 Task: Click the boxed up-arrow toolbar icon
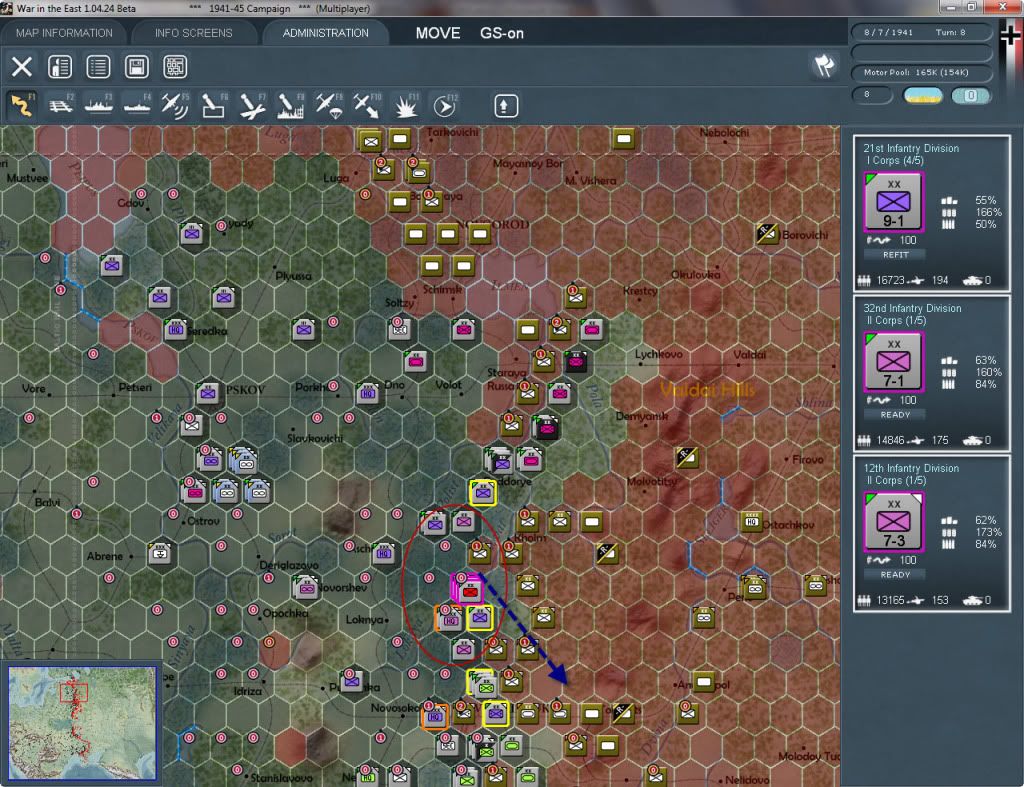click(505, 106)
